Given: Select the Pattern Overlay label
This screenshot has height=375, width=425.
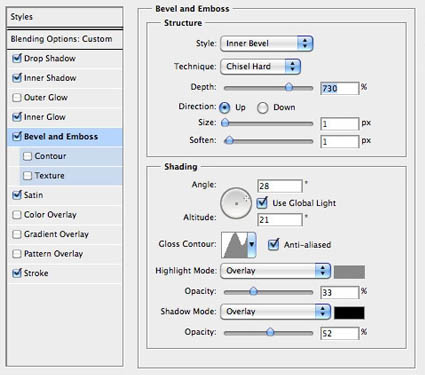Looking at the screenshot, I should [x=54, y=254].
